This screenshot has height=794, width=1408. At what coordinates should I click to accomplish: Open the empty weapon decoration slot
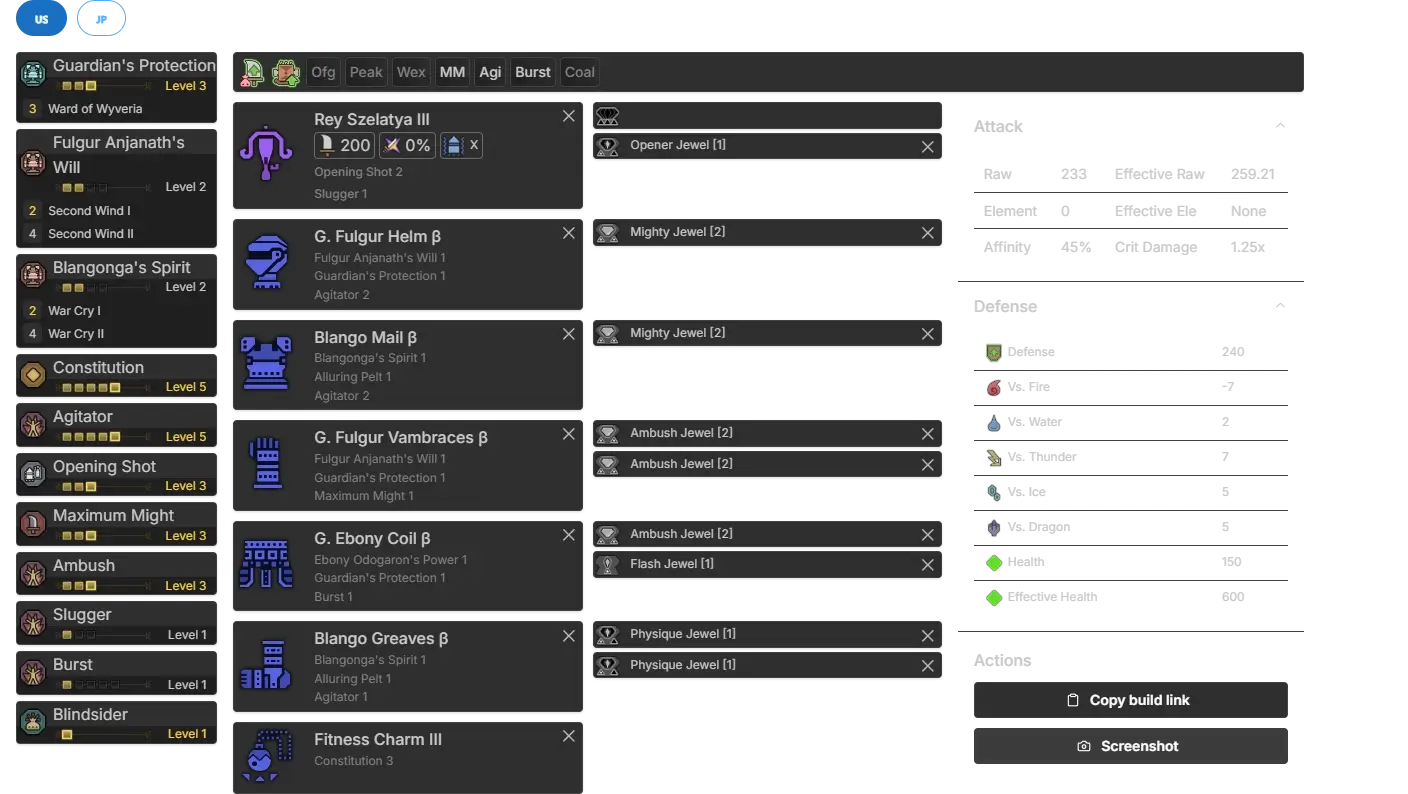point(766,116)
